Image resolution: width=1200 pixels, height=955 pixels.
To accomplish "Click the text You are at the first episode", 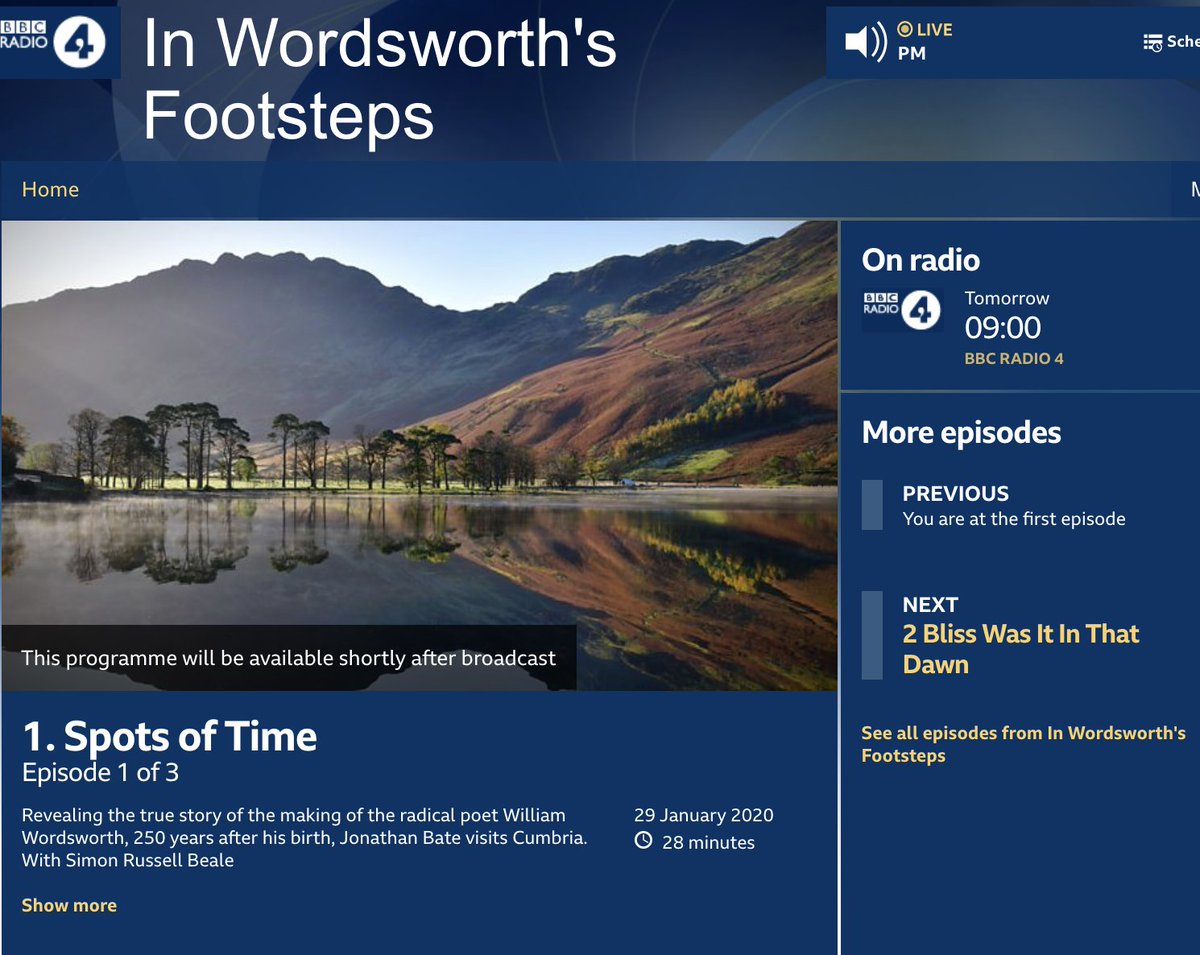I will click(x=1014, y=519).
